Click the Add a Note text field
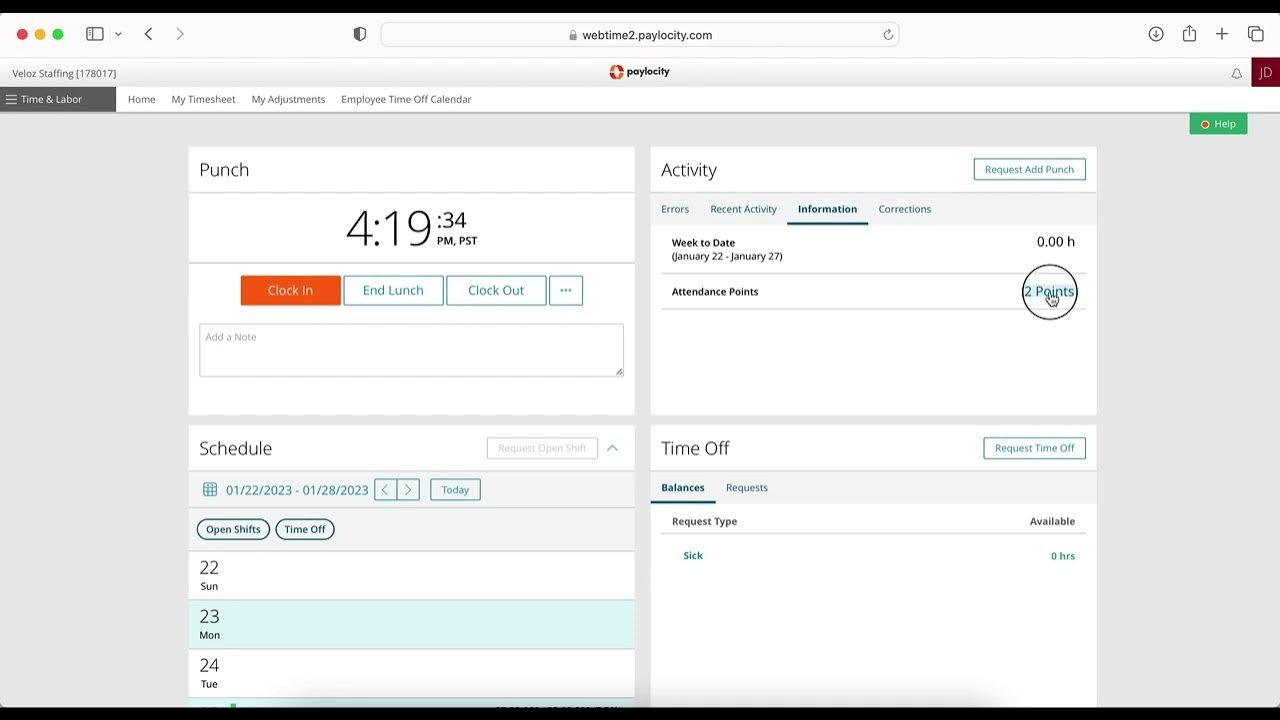Screen dimensions: 1280x720 point(411,350)
